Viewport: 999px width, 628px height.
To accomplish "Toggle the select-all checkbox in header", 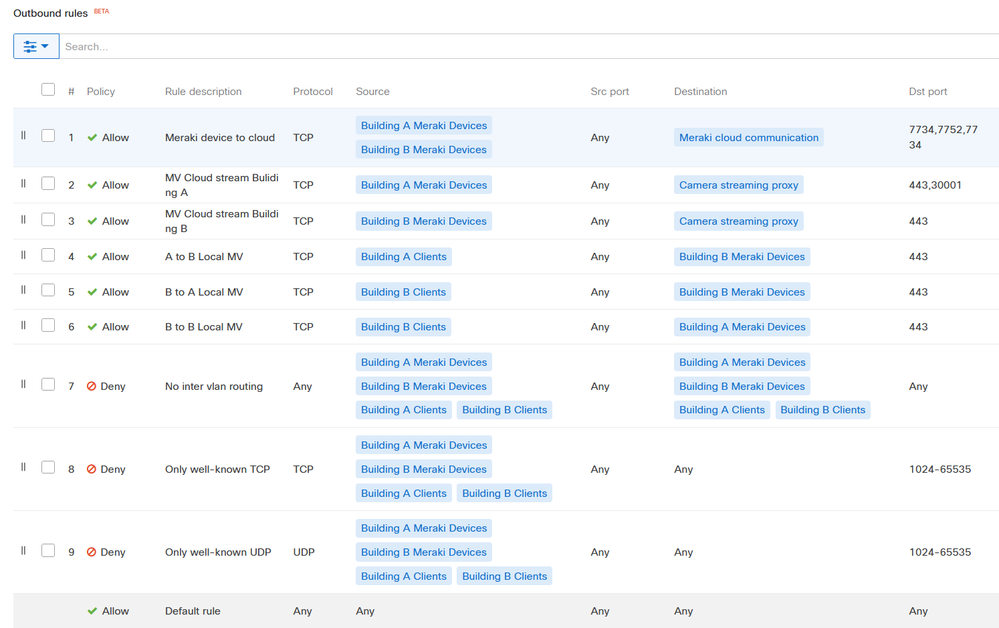I will point(48,90).
